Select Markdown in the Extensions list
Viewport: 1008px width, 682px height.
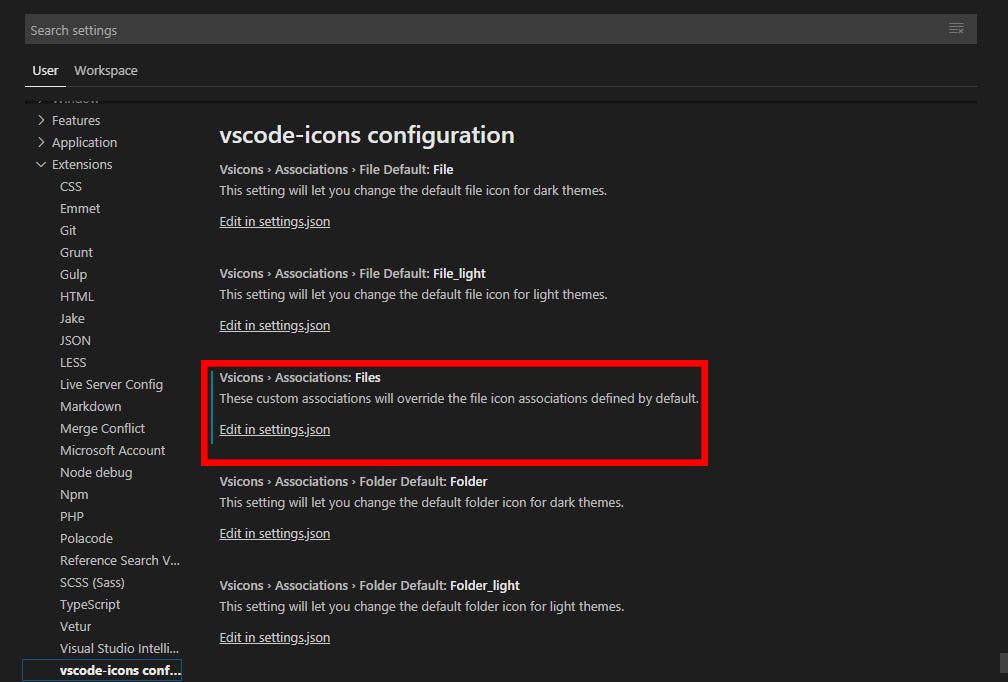(90, 406)
